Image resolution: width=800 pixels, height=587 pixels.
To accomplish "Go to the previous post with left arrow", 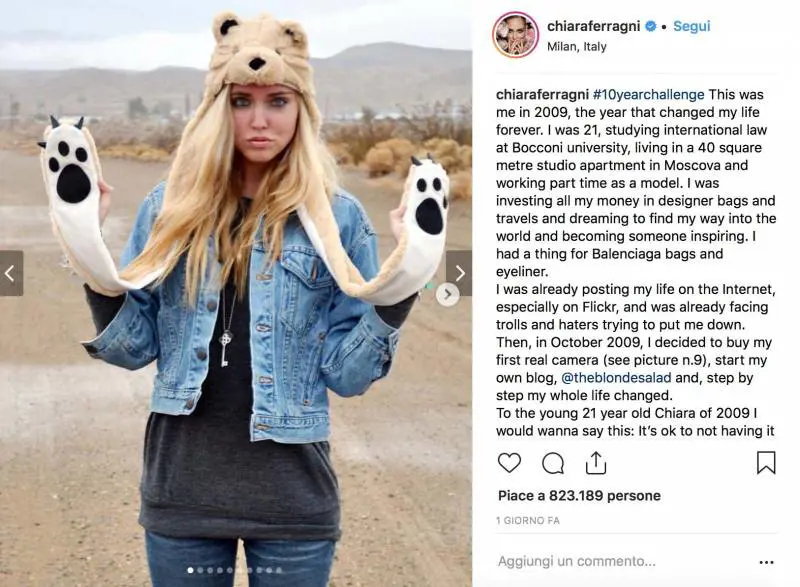I will pos(11,273).
